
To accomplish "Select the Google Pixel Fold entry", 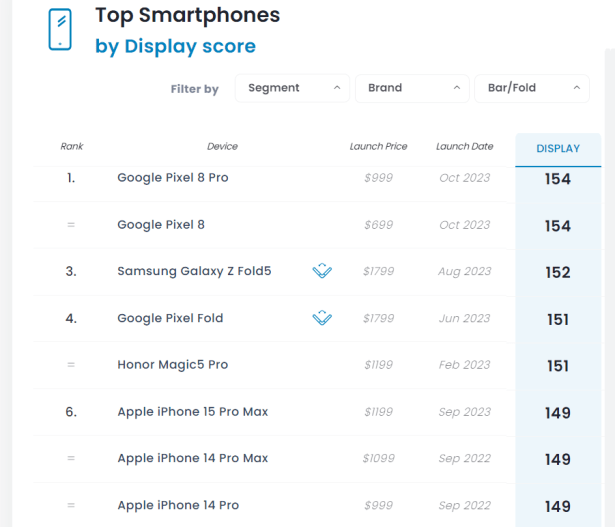I will pyautogui.click(x=170, y=318).
